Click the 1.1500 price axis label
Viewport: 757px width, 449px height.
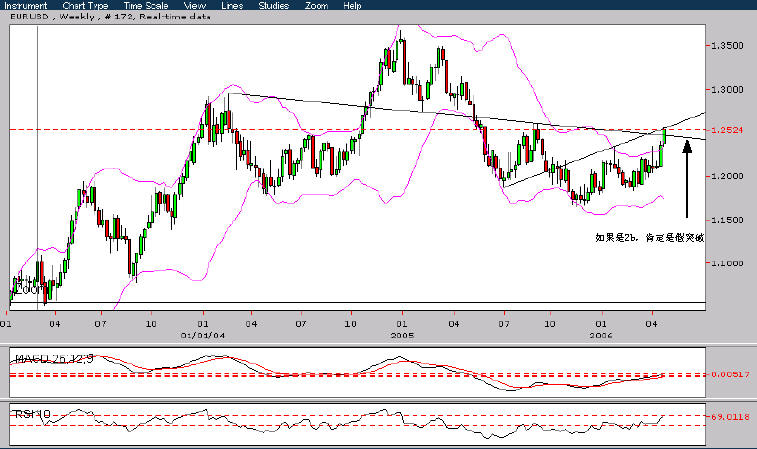pos(728,220)
